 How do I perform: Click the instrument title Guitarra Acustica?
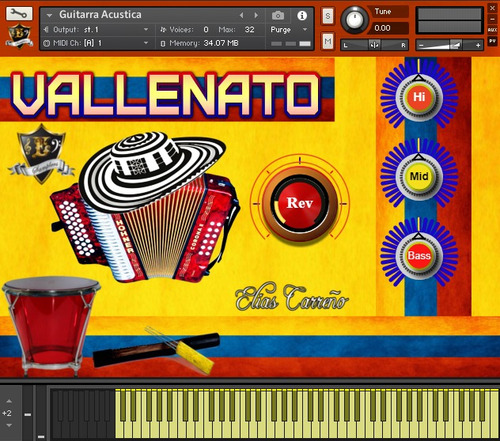coord(100,15)
